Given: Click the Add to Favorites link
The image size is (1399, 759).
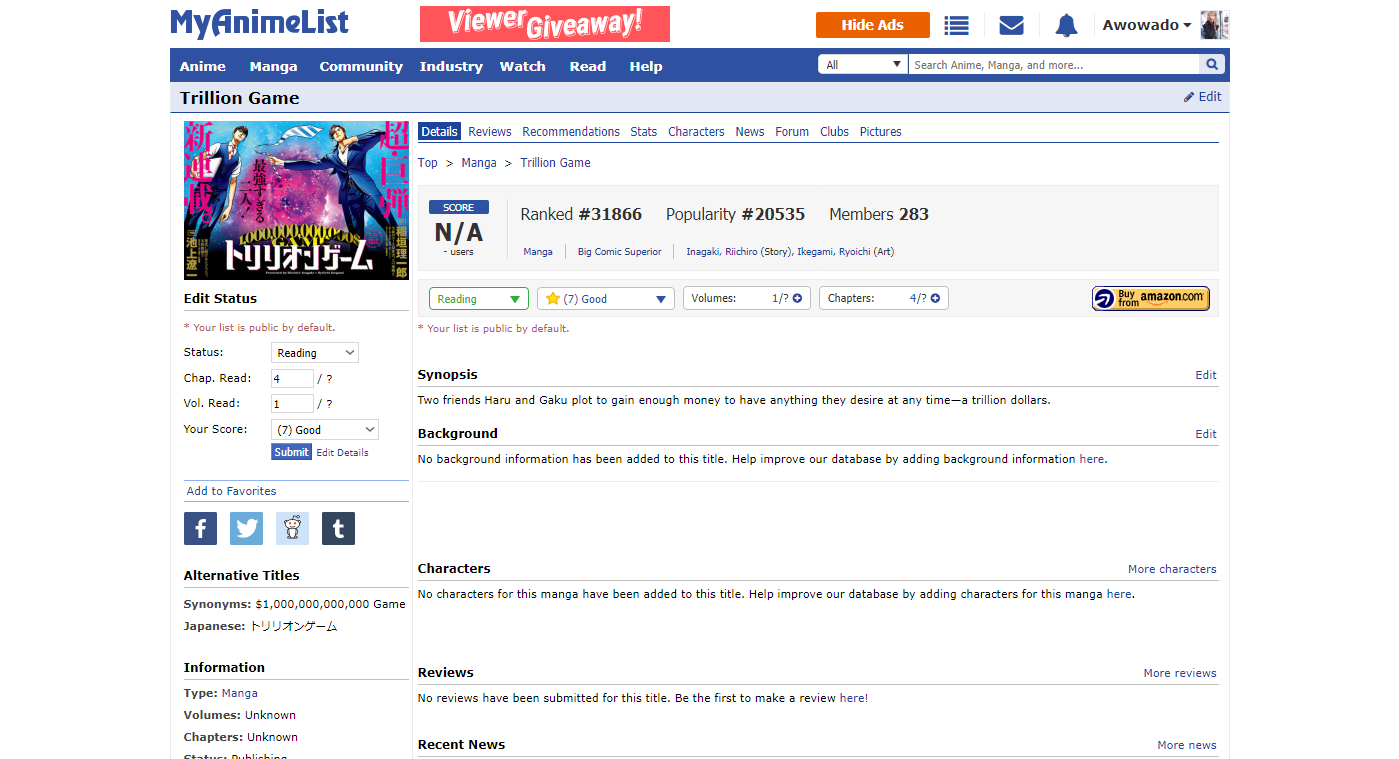Looking at the screenshot, I should (x=231, y=491).
